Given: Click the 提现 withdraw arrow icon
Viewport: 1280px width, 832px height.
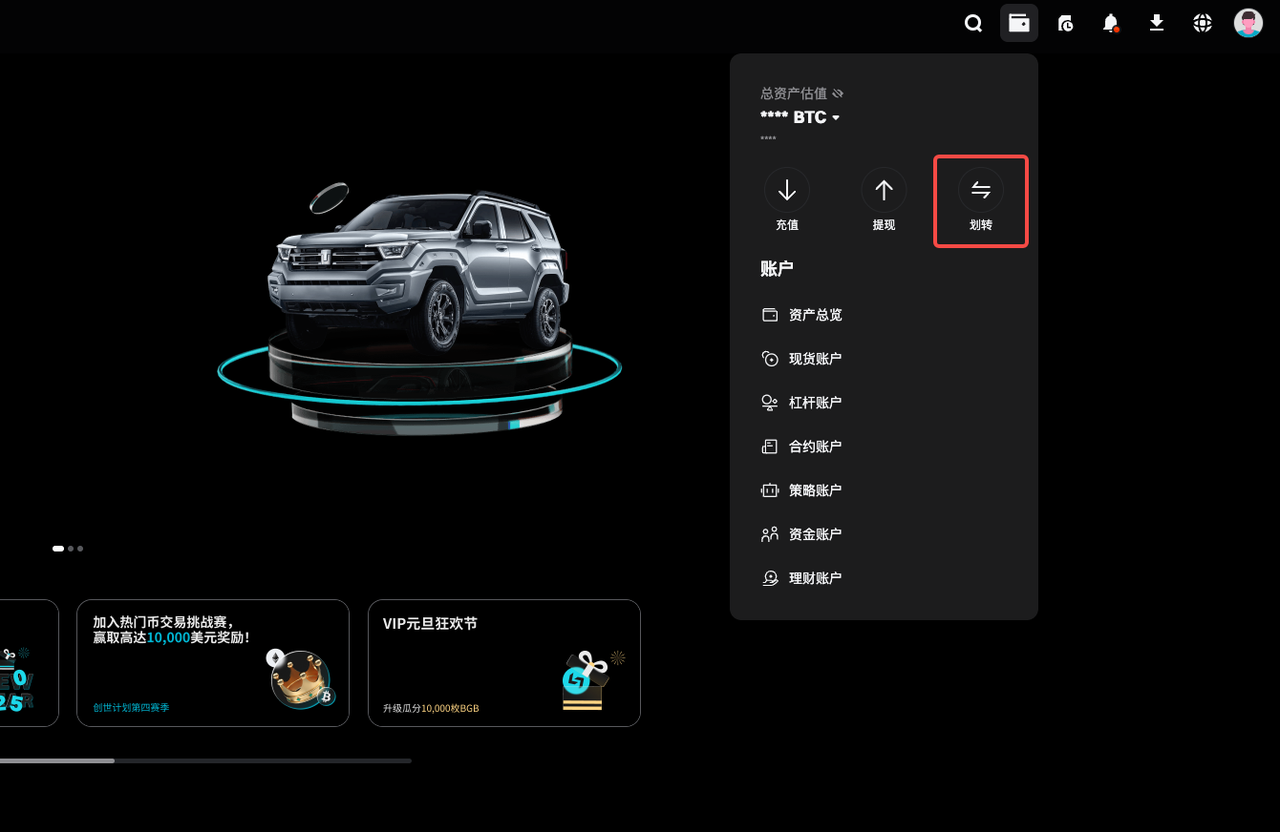Looking at the screenshot, I should pyautogui.click(x=884, y=190).
